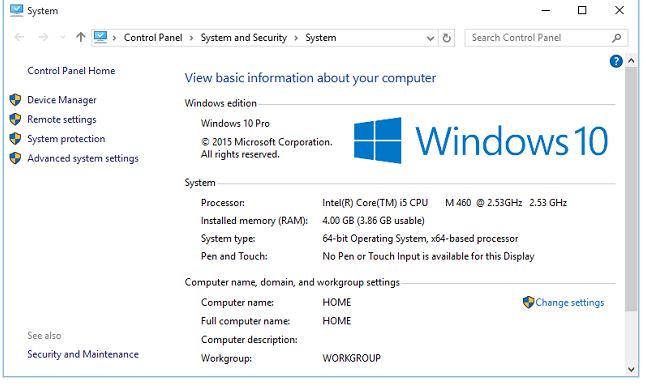This screenshot has height=386, width=646.
Task: Click the search magnifier icon
Action: (x=616, y=38)
